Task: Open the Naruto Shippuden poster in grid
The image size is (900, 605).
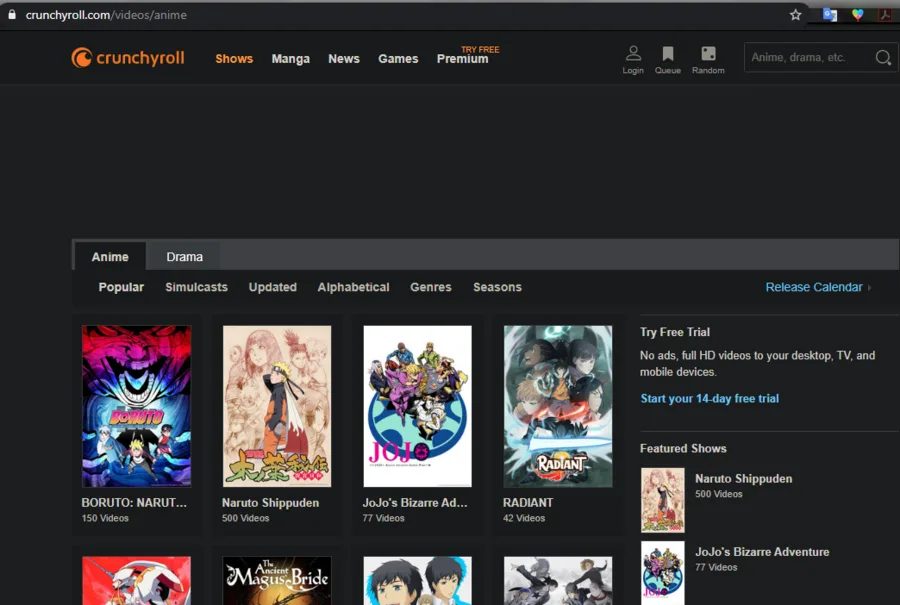Action: pos(277,406)
